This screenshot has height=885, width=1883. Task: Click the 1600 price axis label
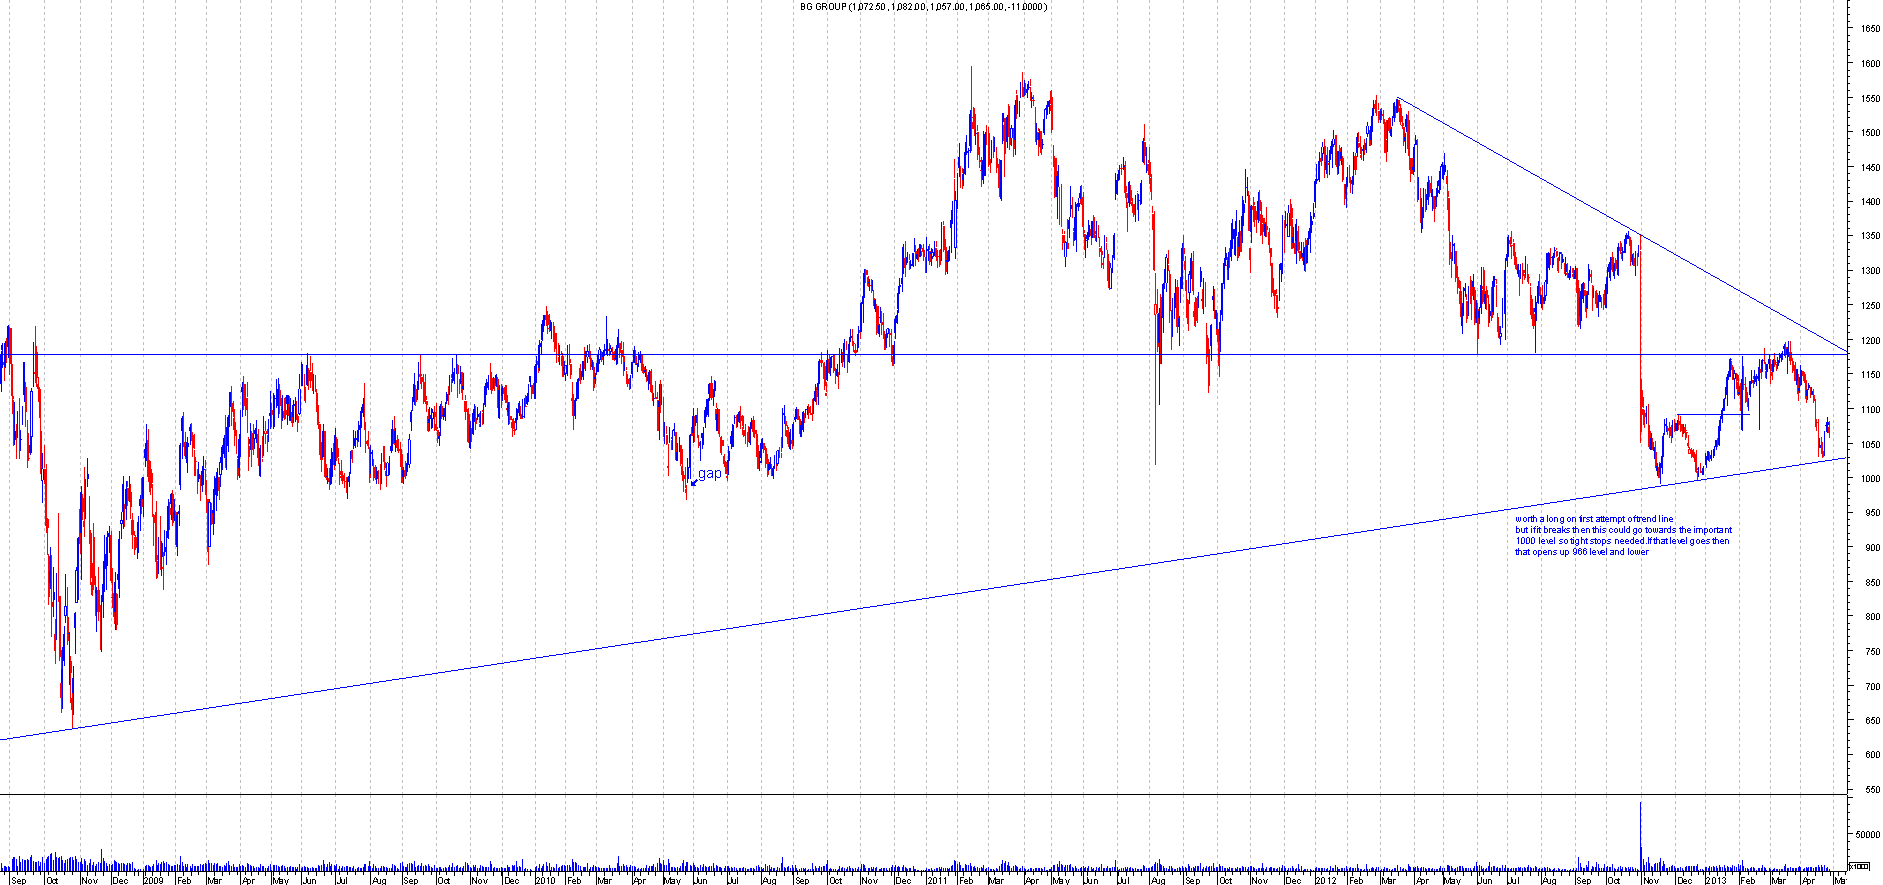click(1869, 64)
